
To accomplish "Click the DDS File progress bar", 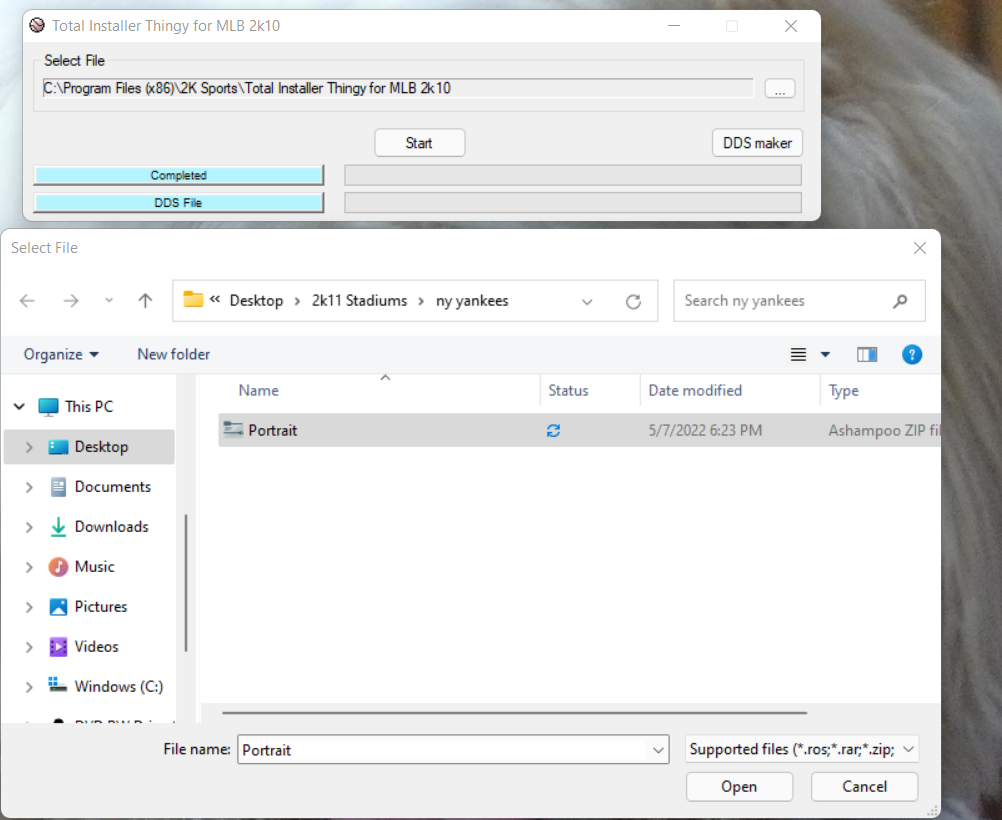I will (178, 203).
